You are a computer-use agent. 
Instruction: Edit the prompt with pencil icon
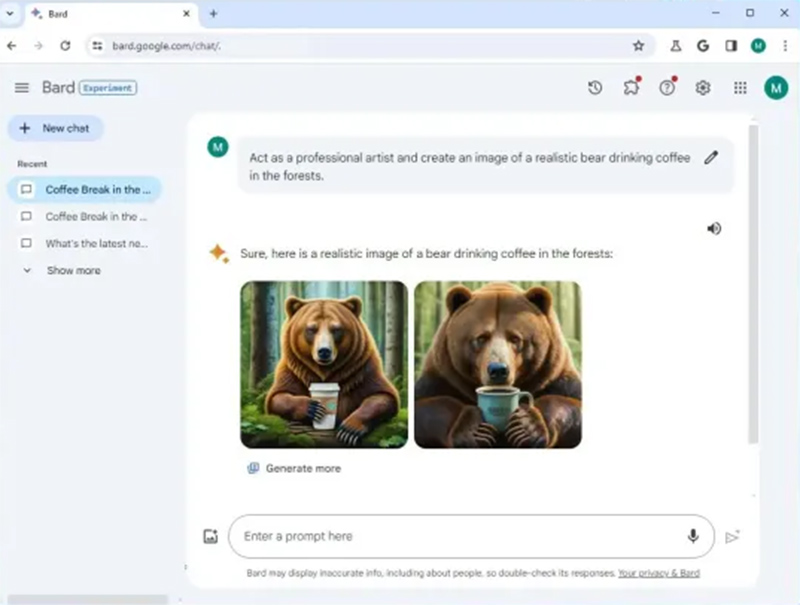pyautogui.click(x=711, y=158)
